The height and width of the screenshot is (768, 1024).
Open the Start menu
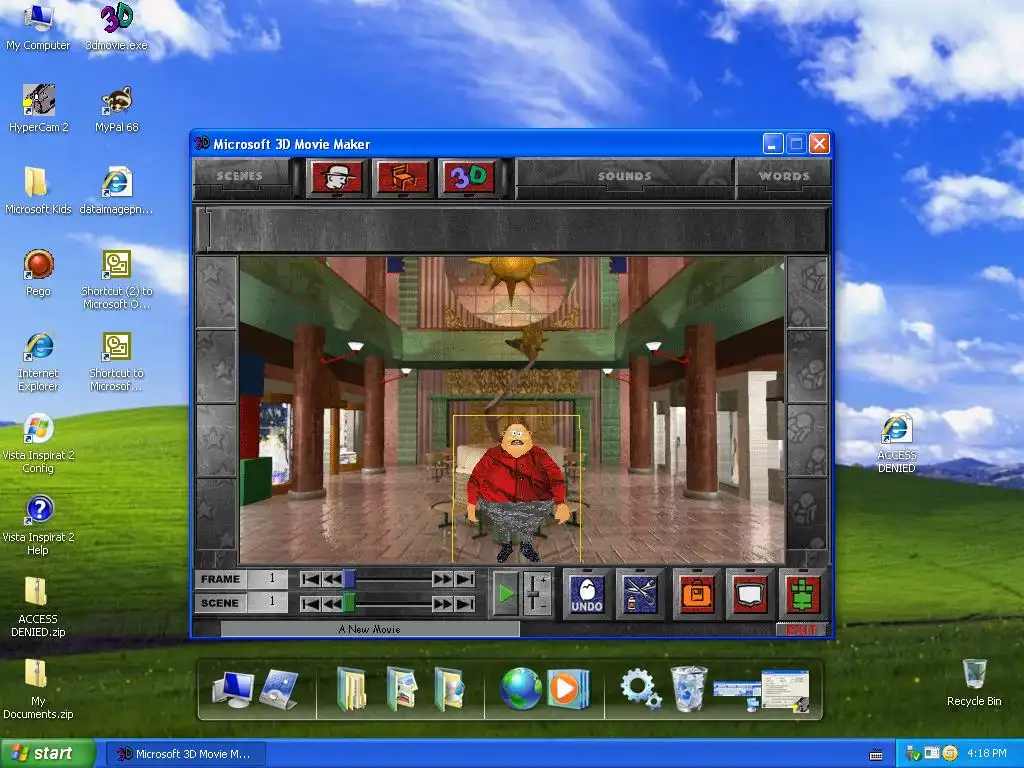point(47,754)
